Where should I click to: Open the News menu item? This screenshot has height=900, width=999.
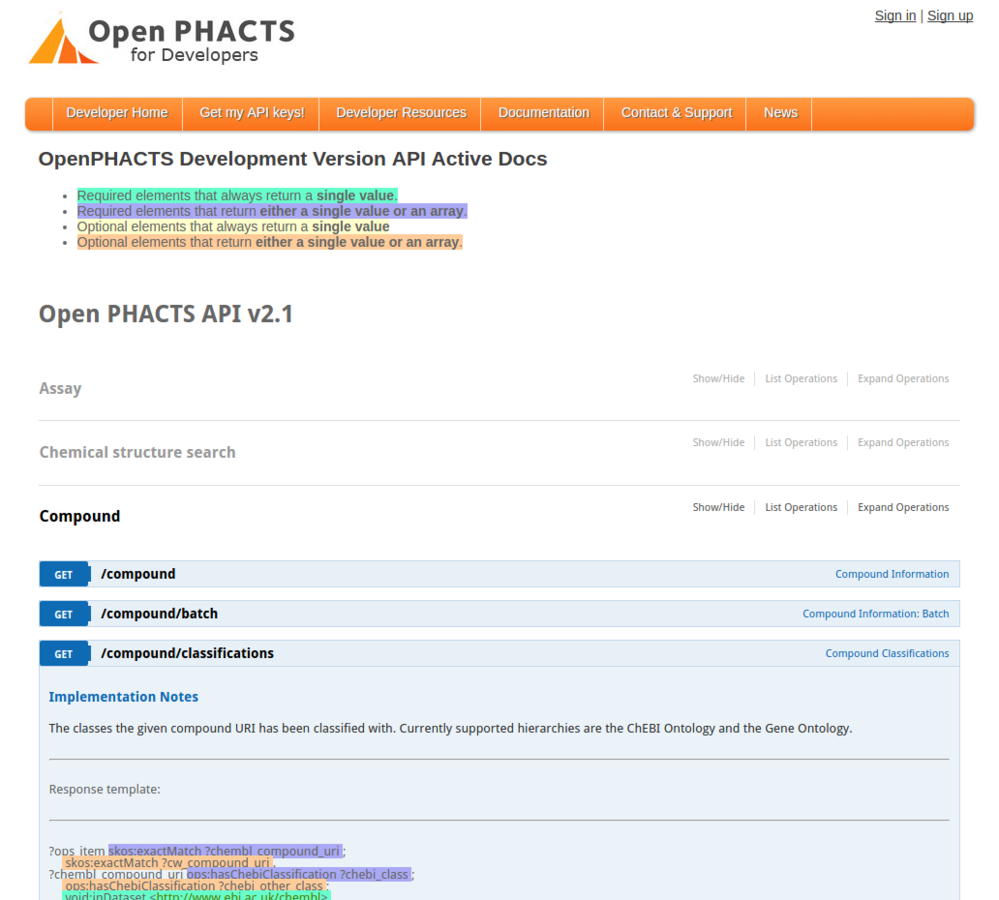[x=780, y=113]
